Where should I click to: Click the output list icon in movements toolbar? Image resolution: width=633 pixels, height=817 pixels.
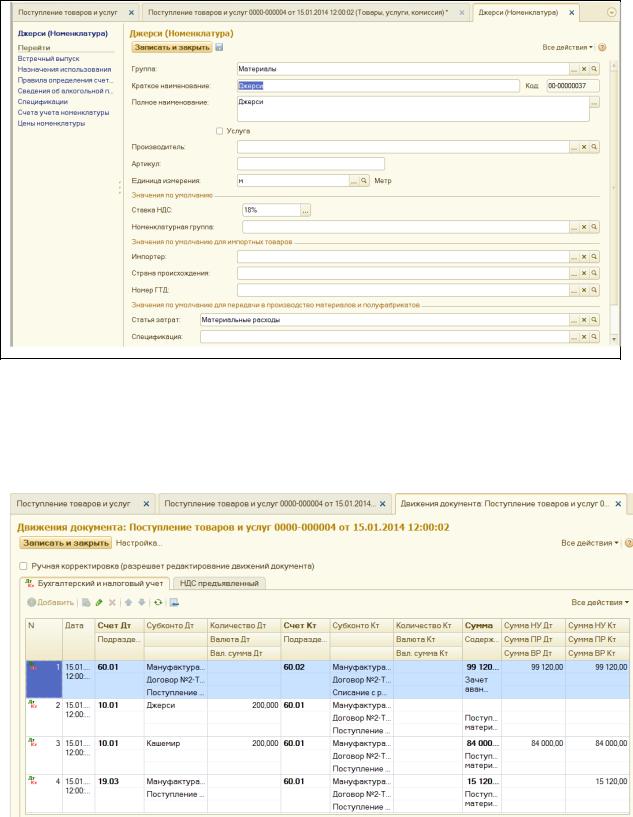point(174,602)
